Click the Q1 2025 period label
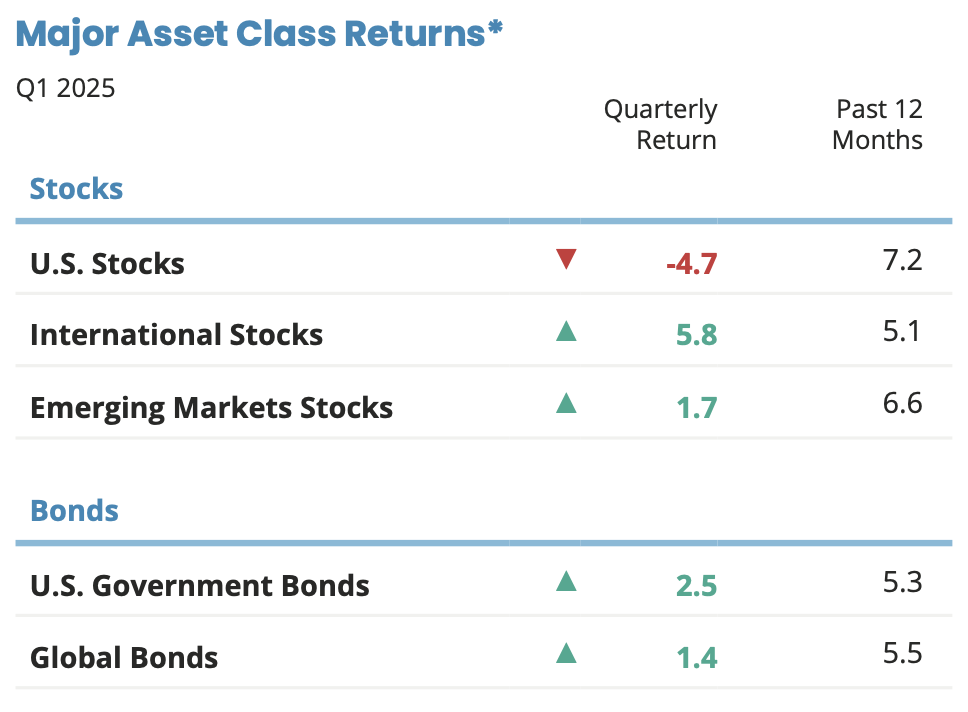 pos(66,88)
